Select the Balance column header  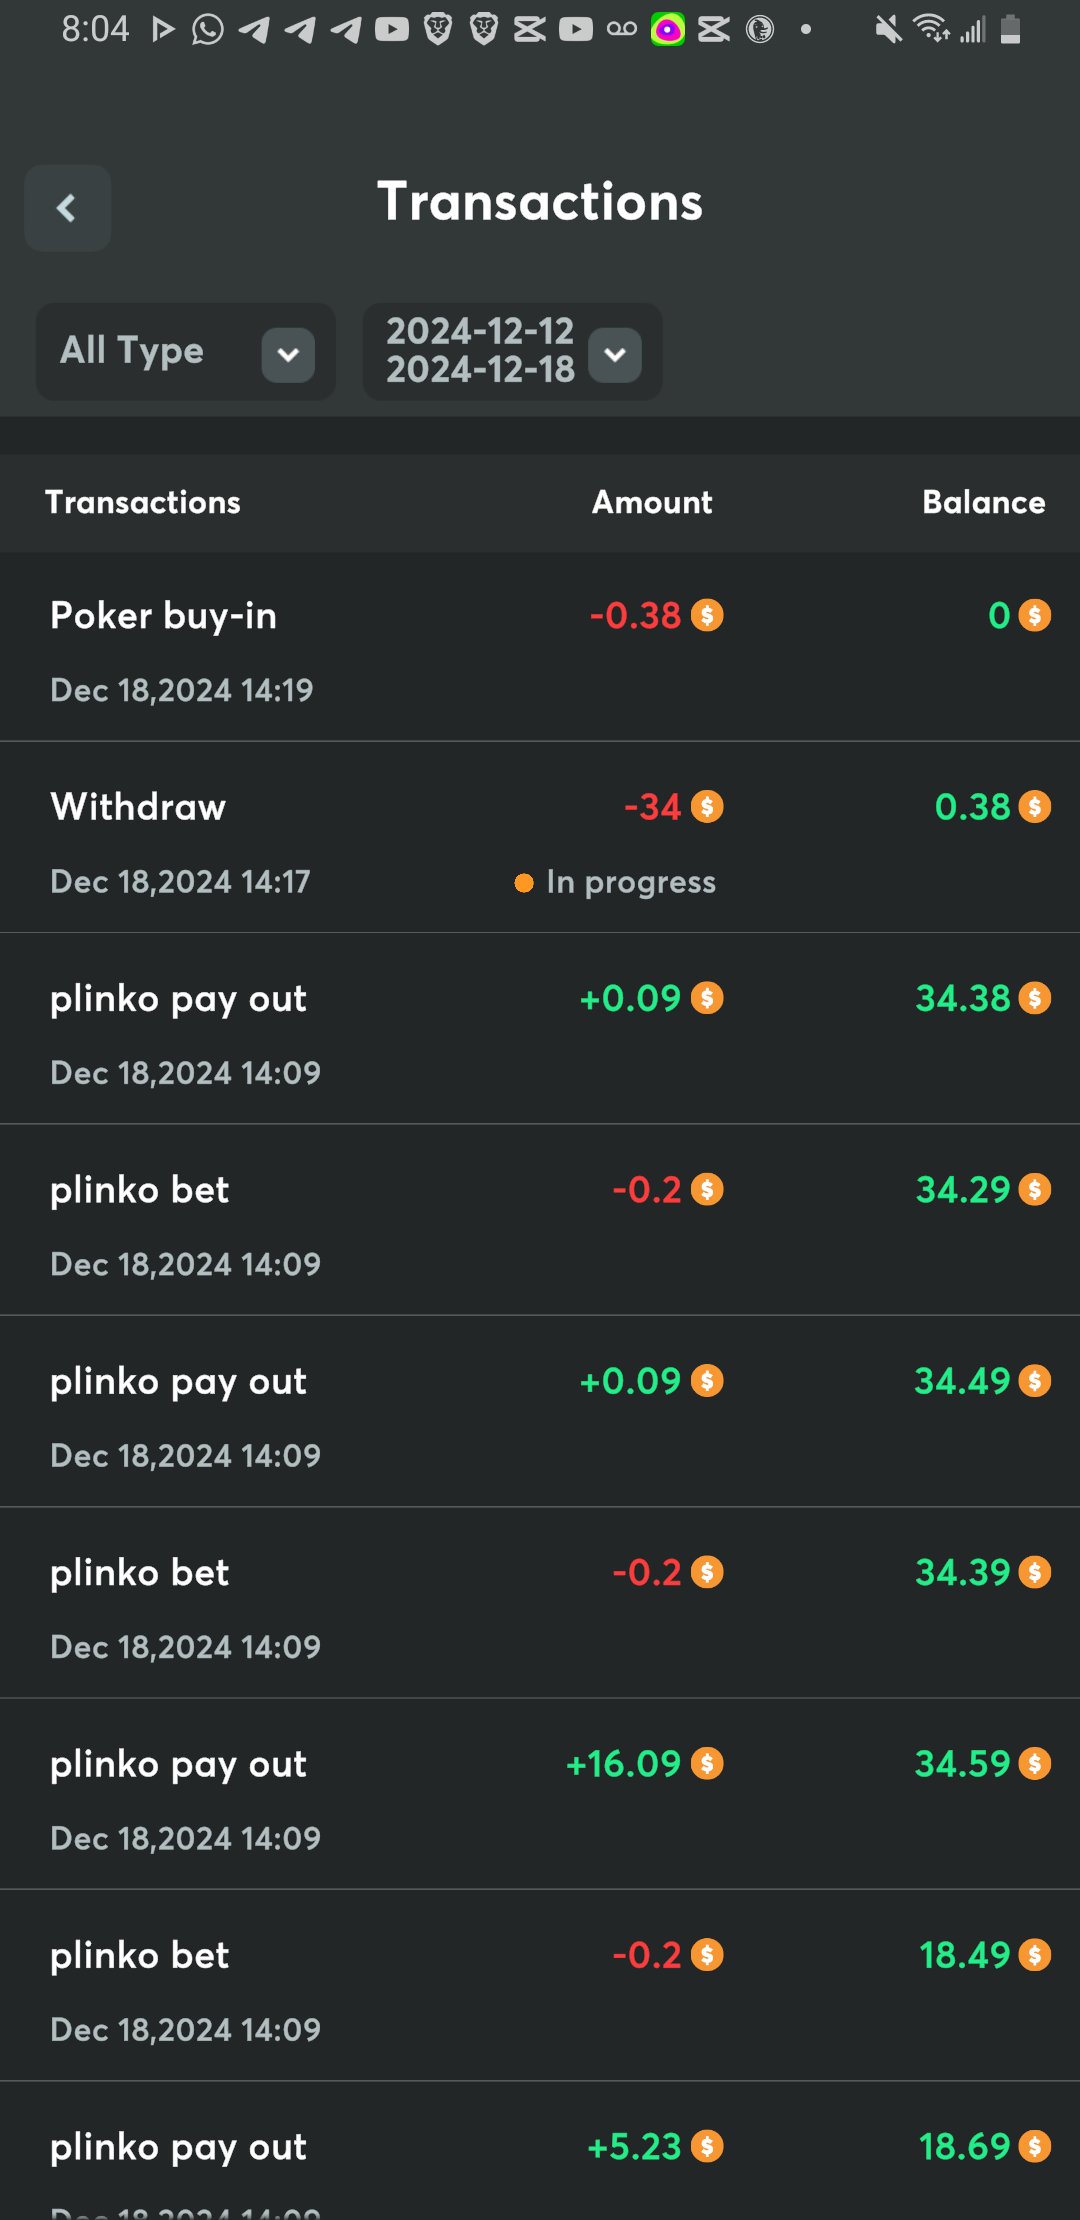[983, 502]
